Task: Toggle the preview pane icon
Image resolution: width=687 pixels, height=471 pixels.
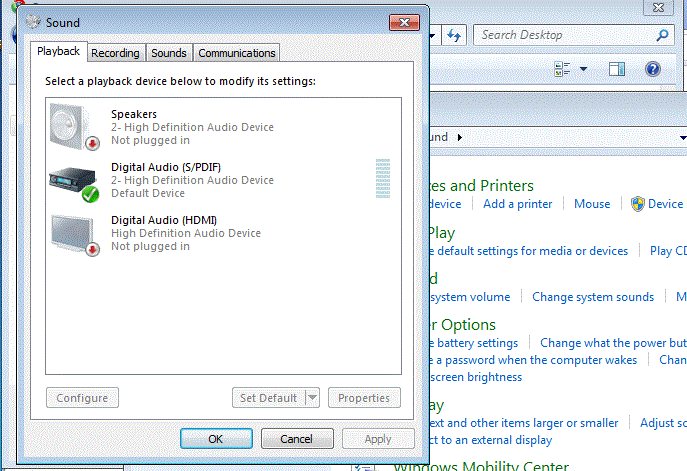Action: point(617,69)
